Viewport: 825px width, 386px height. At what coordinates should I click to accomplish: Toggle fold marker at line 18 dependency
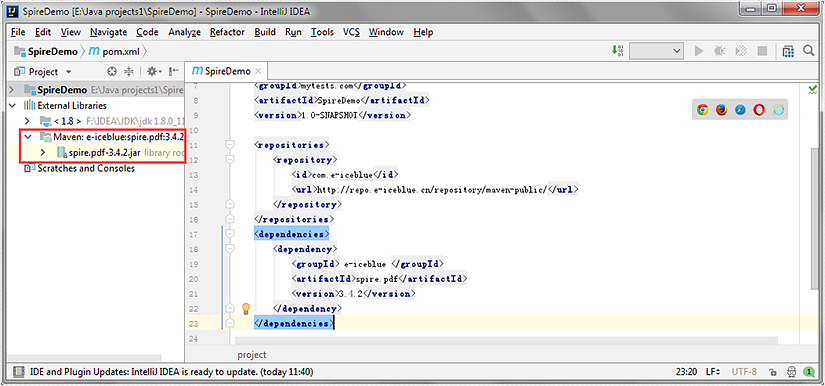229,248
